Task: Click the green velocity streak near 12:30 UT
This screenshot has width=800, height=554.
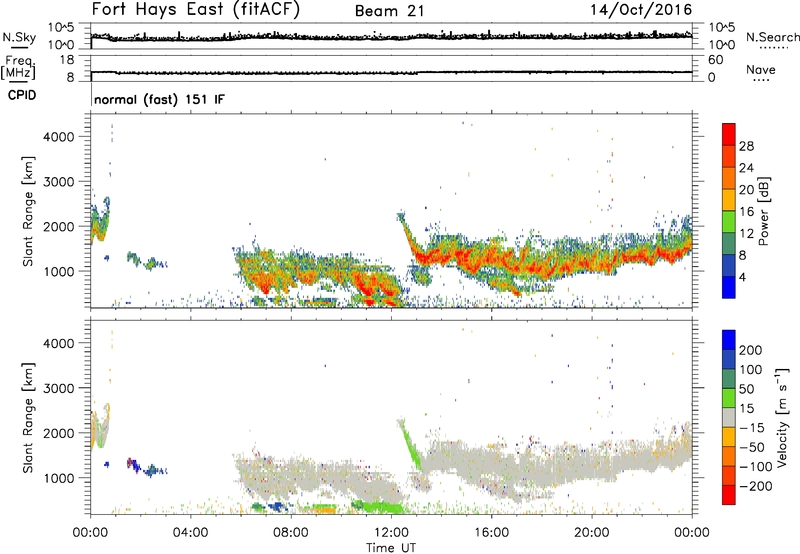Action: pos(409,443)
